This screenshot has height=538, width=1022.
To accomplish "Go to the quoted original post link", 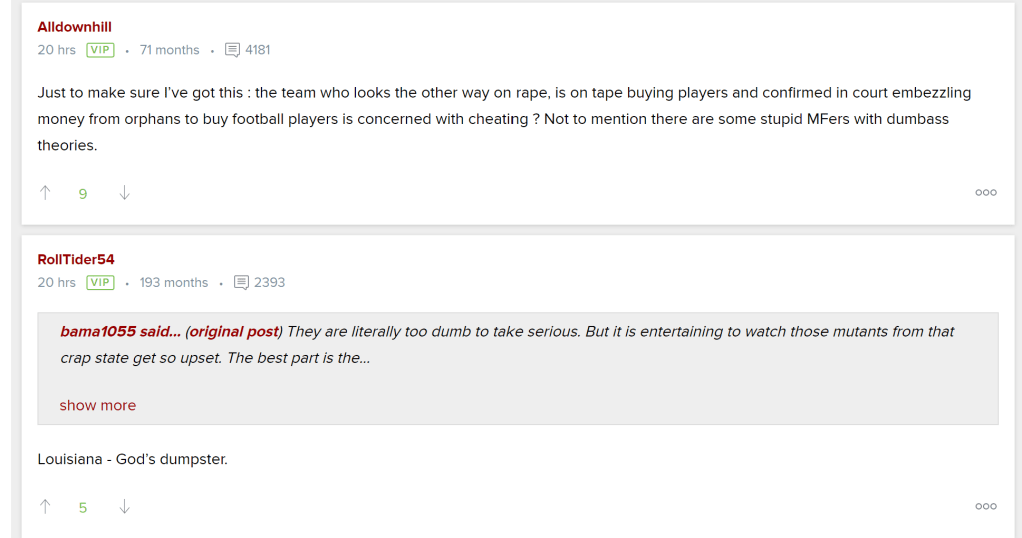I will [x=234, y=331].
